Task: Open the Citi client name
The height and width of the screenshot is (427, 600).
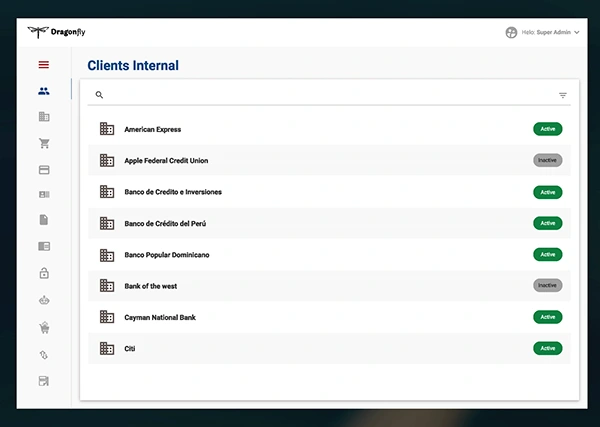Action: tap(130, 349)
